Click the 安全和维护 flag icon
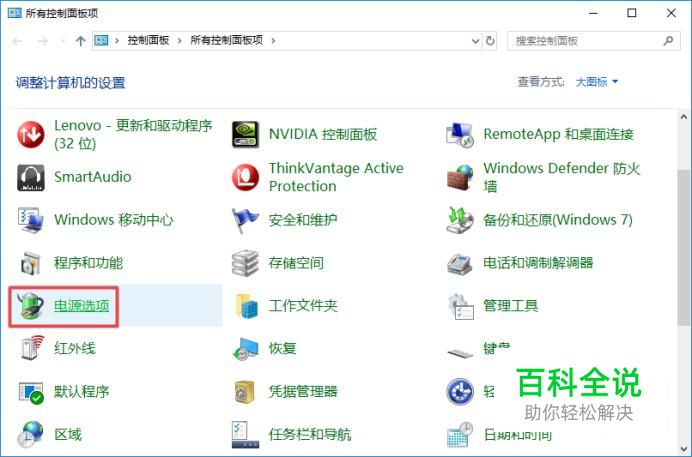 (x=244, y=220)
